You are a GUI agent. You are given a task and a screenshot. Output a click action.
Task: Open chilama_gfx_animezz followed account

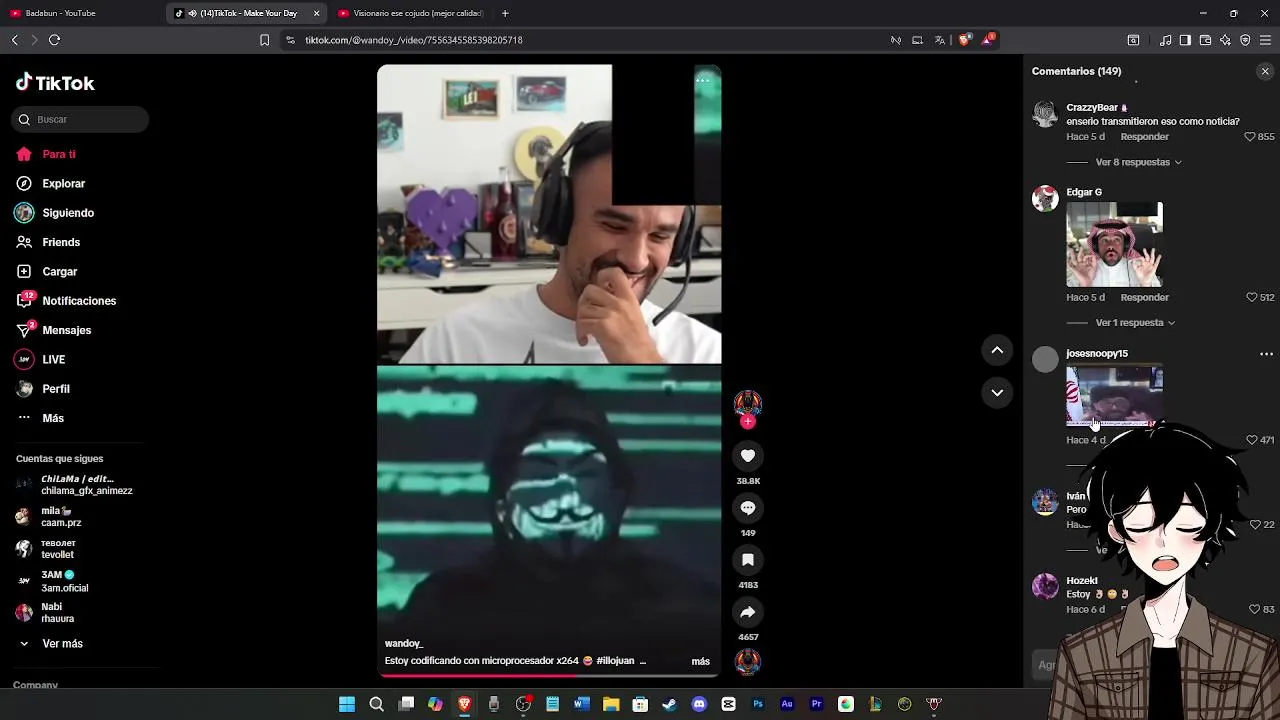click(75, 485)
